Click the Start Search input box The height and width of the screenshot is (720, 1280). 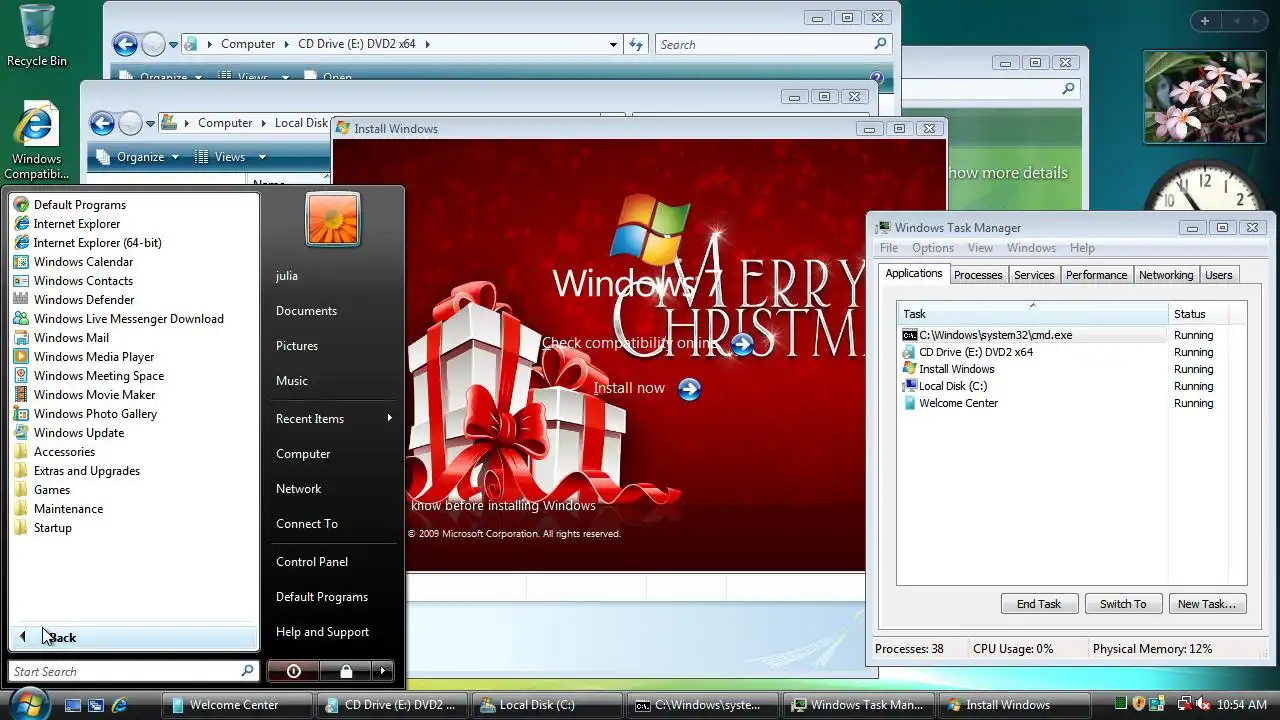click(125, 671)
